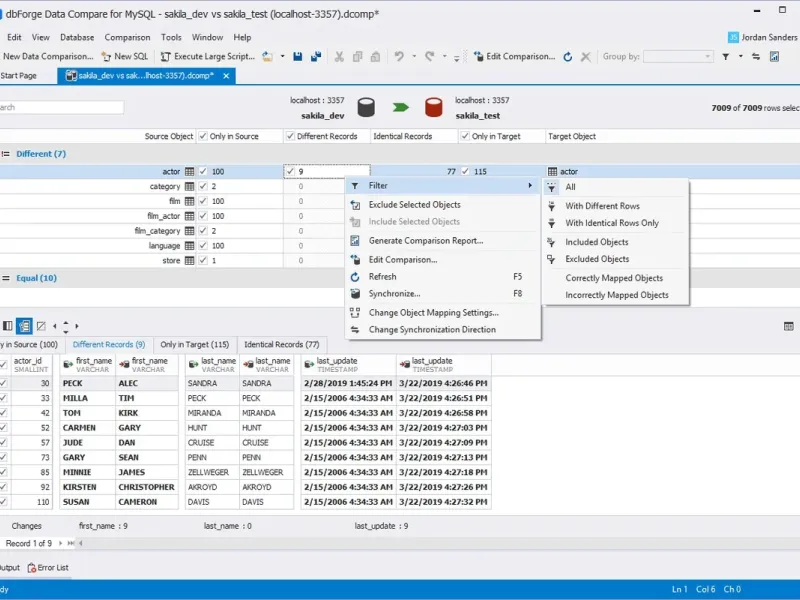Toggle the Only in Source header checkbox
Screen dimensions: 800x600
tap(203, 136)
